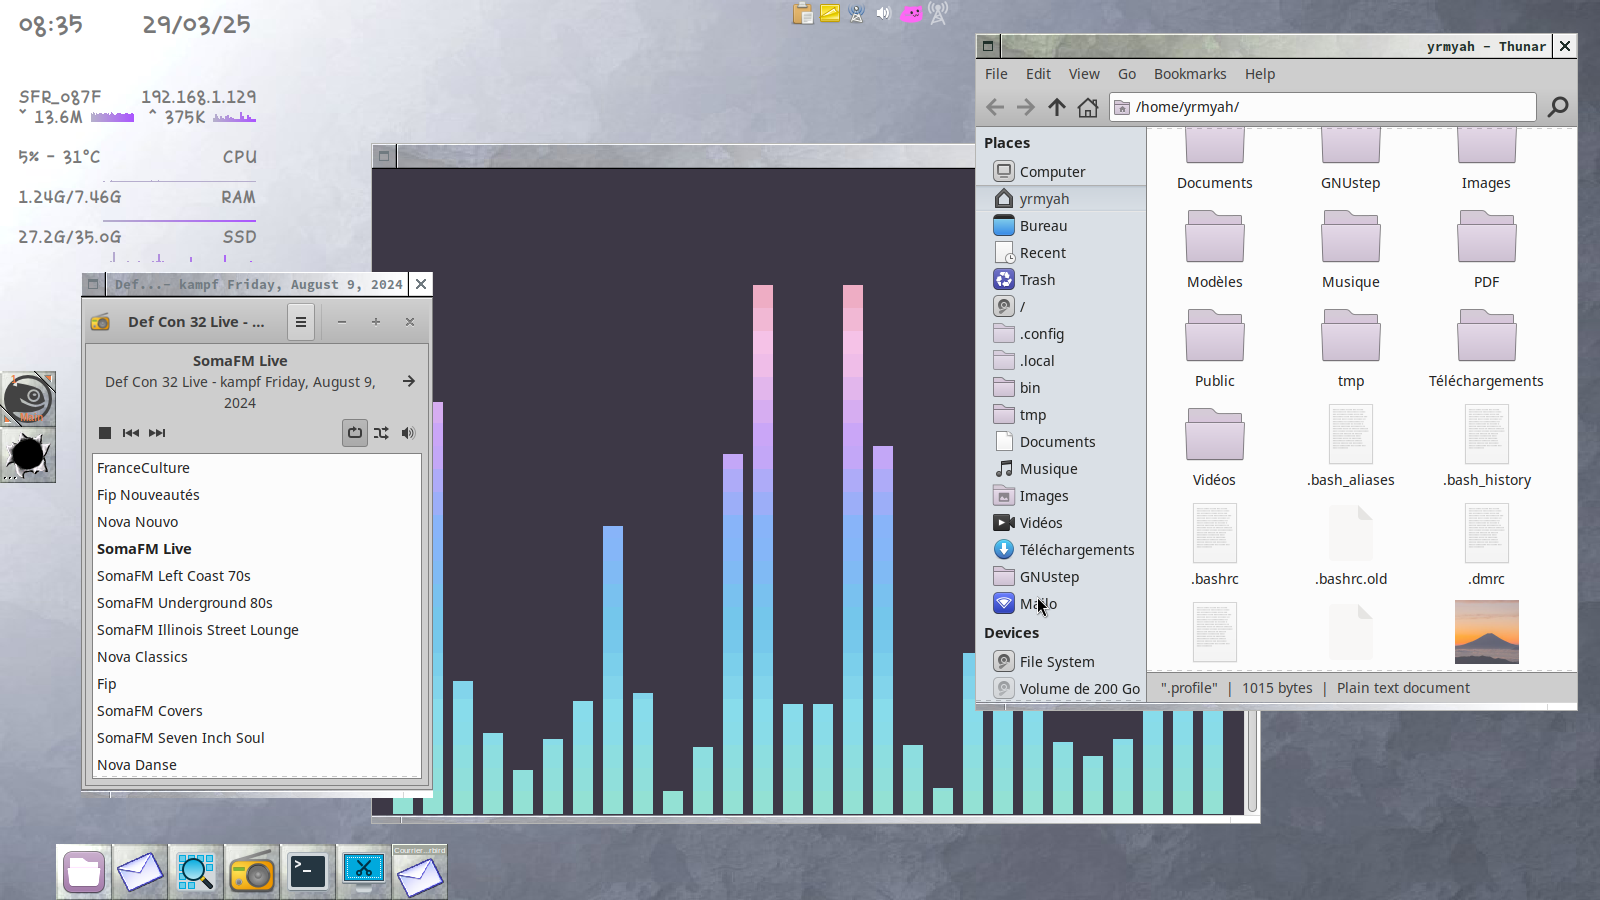
Task: Go to the previous radio station
Action: point(130,433)
